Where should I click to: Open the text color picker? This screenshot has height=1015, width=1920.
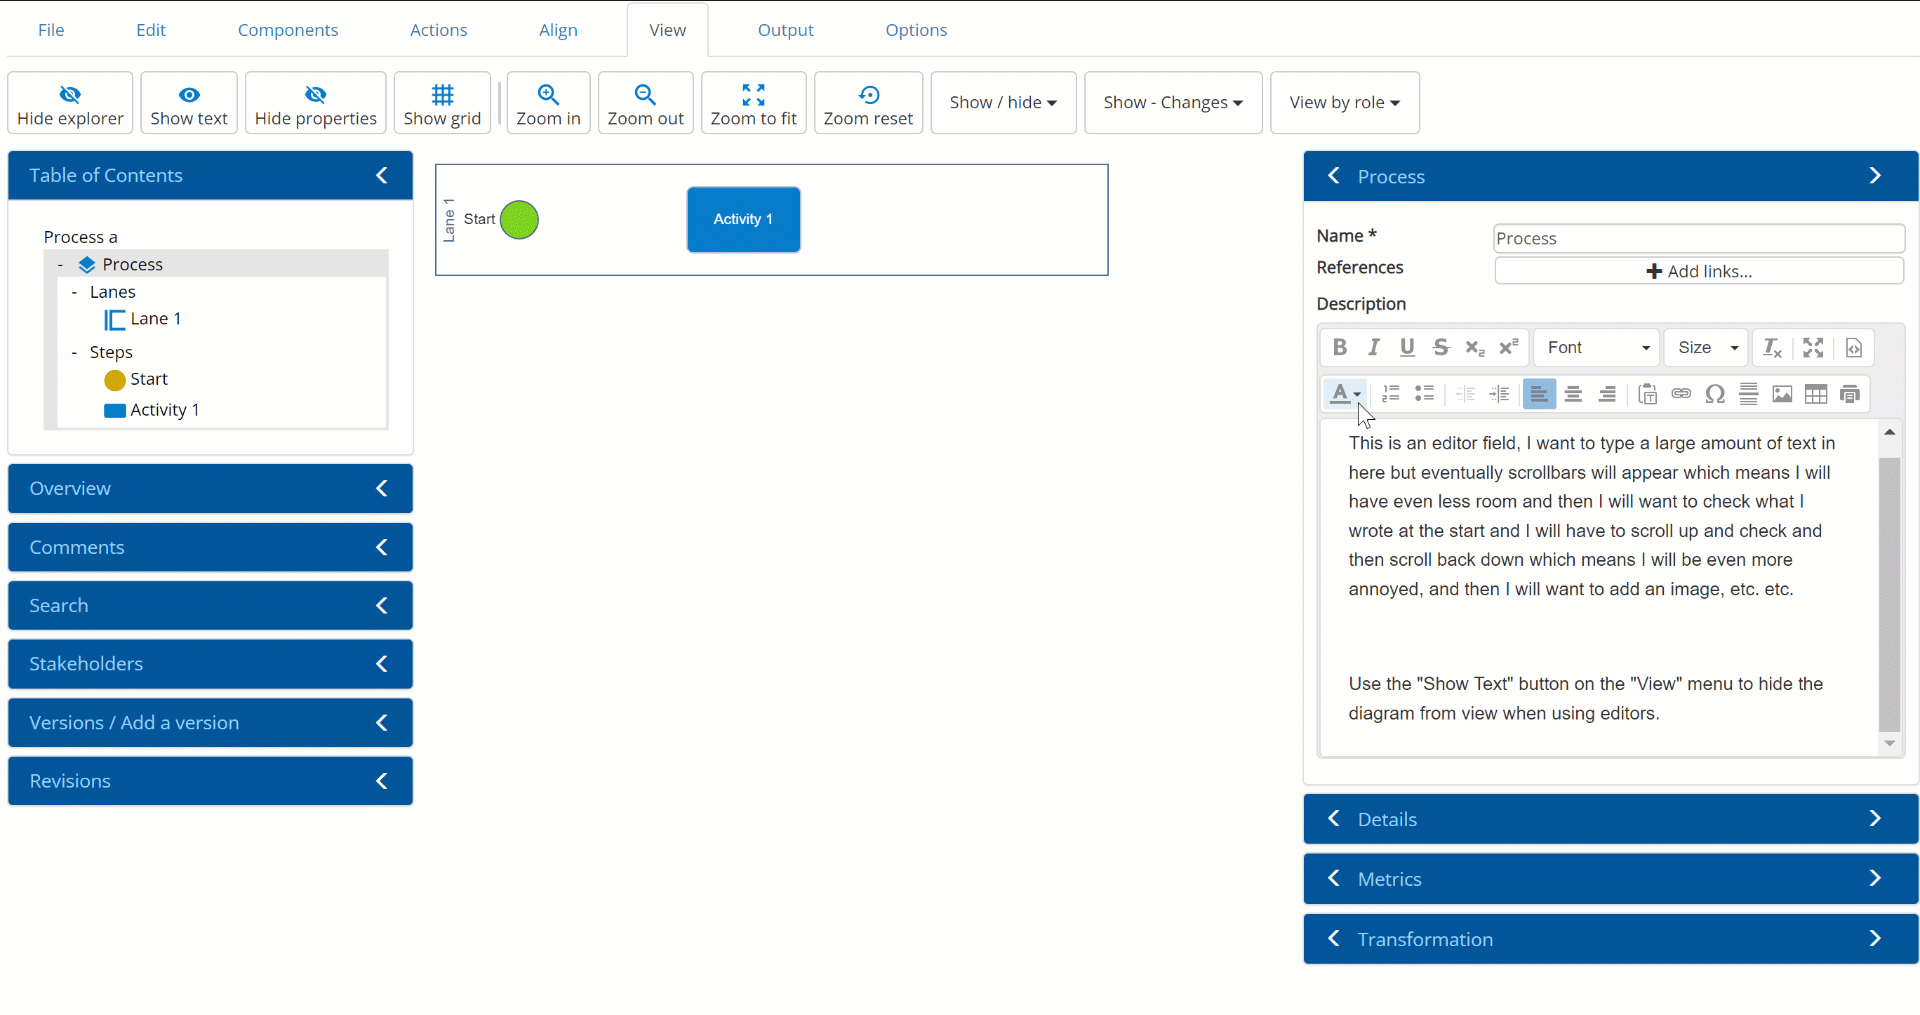point(1345,394)
